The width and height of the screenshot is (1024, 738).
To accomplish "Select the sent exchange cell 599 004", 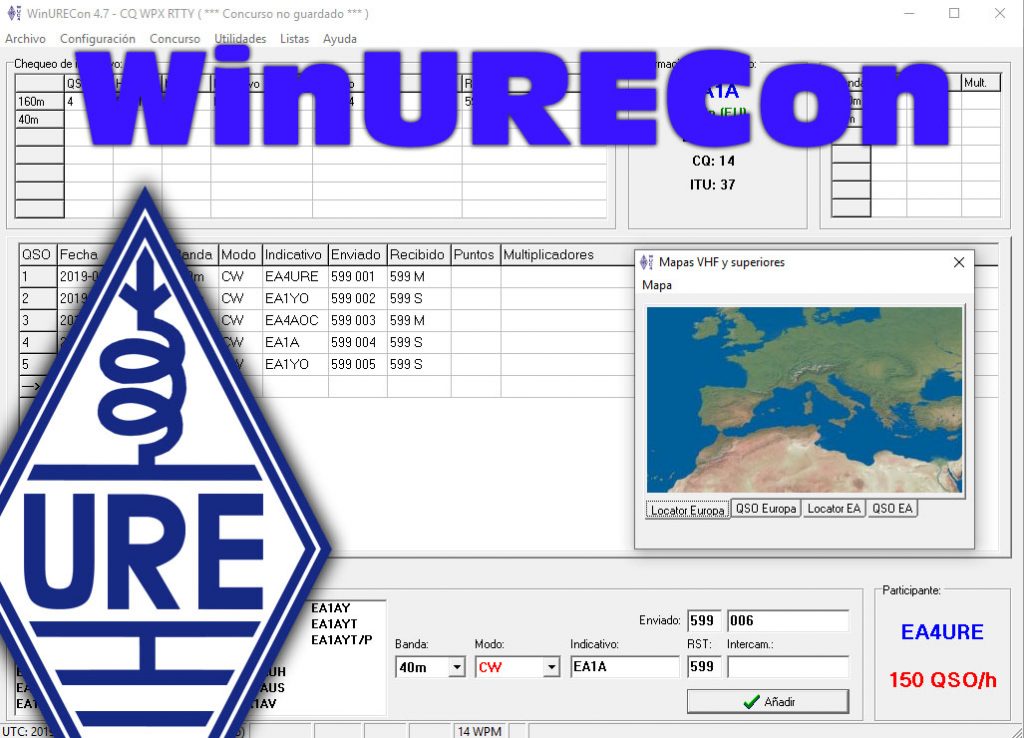I will 357,342.
